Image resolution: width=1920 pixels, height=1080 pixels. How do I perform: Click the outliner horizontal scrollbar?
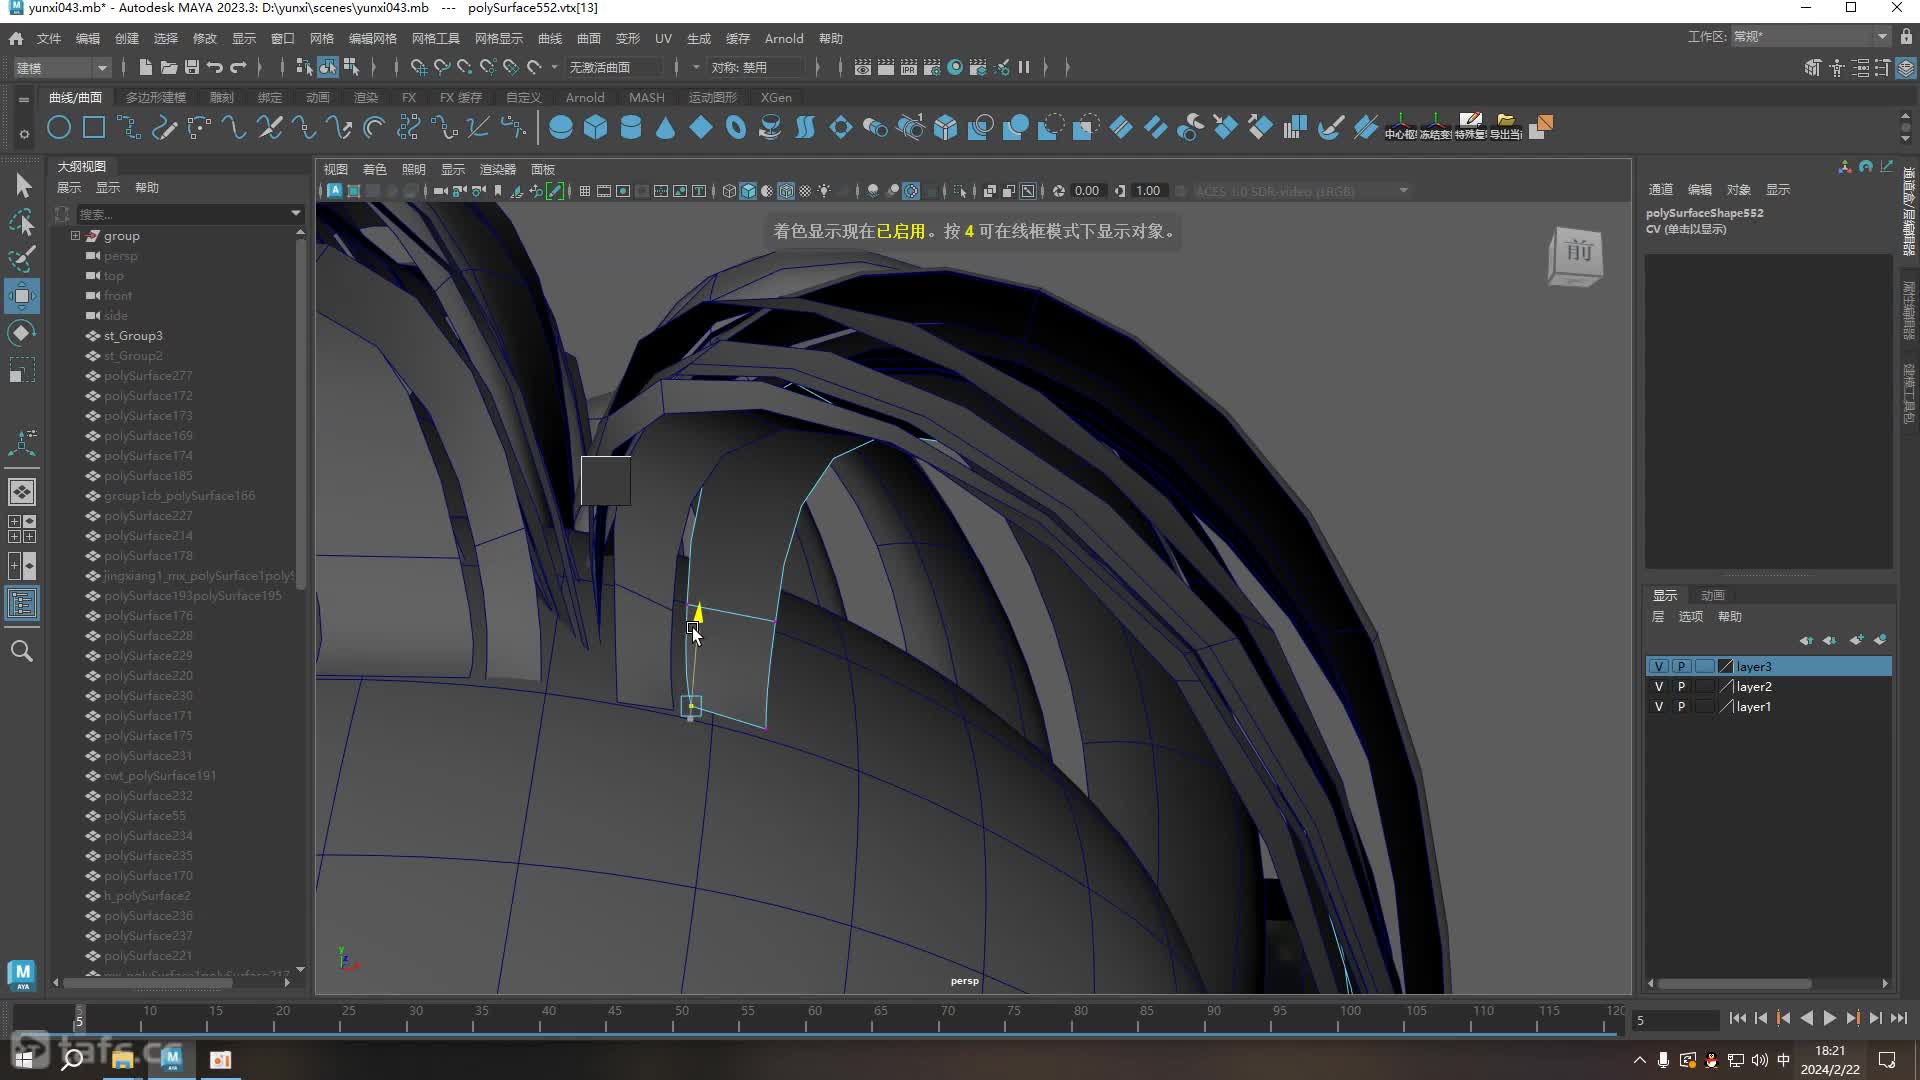click(148, 983)
